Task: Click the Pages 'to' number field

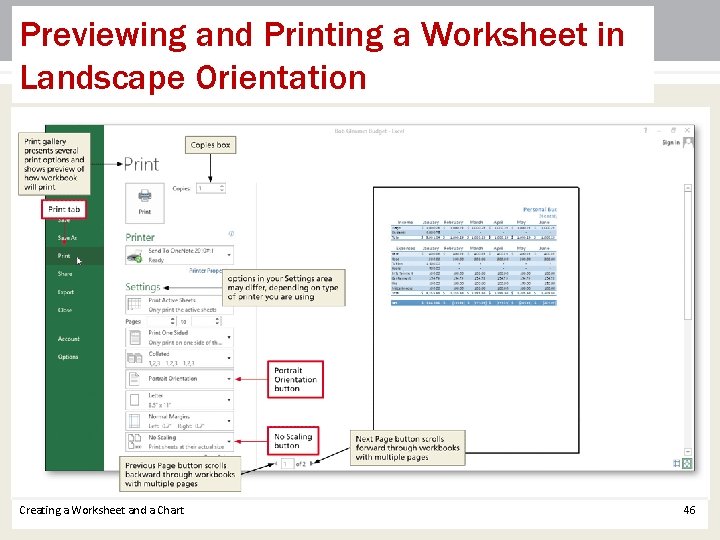Action: [x=207, y=321]
